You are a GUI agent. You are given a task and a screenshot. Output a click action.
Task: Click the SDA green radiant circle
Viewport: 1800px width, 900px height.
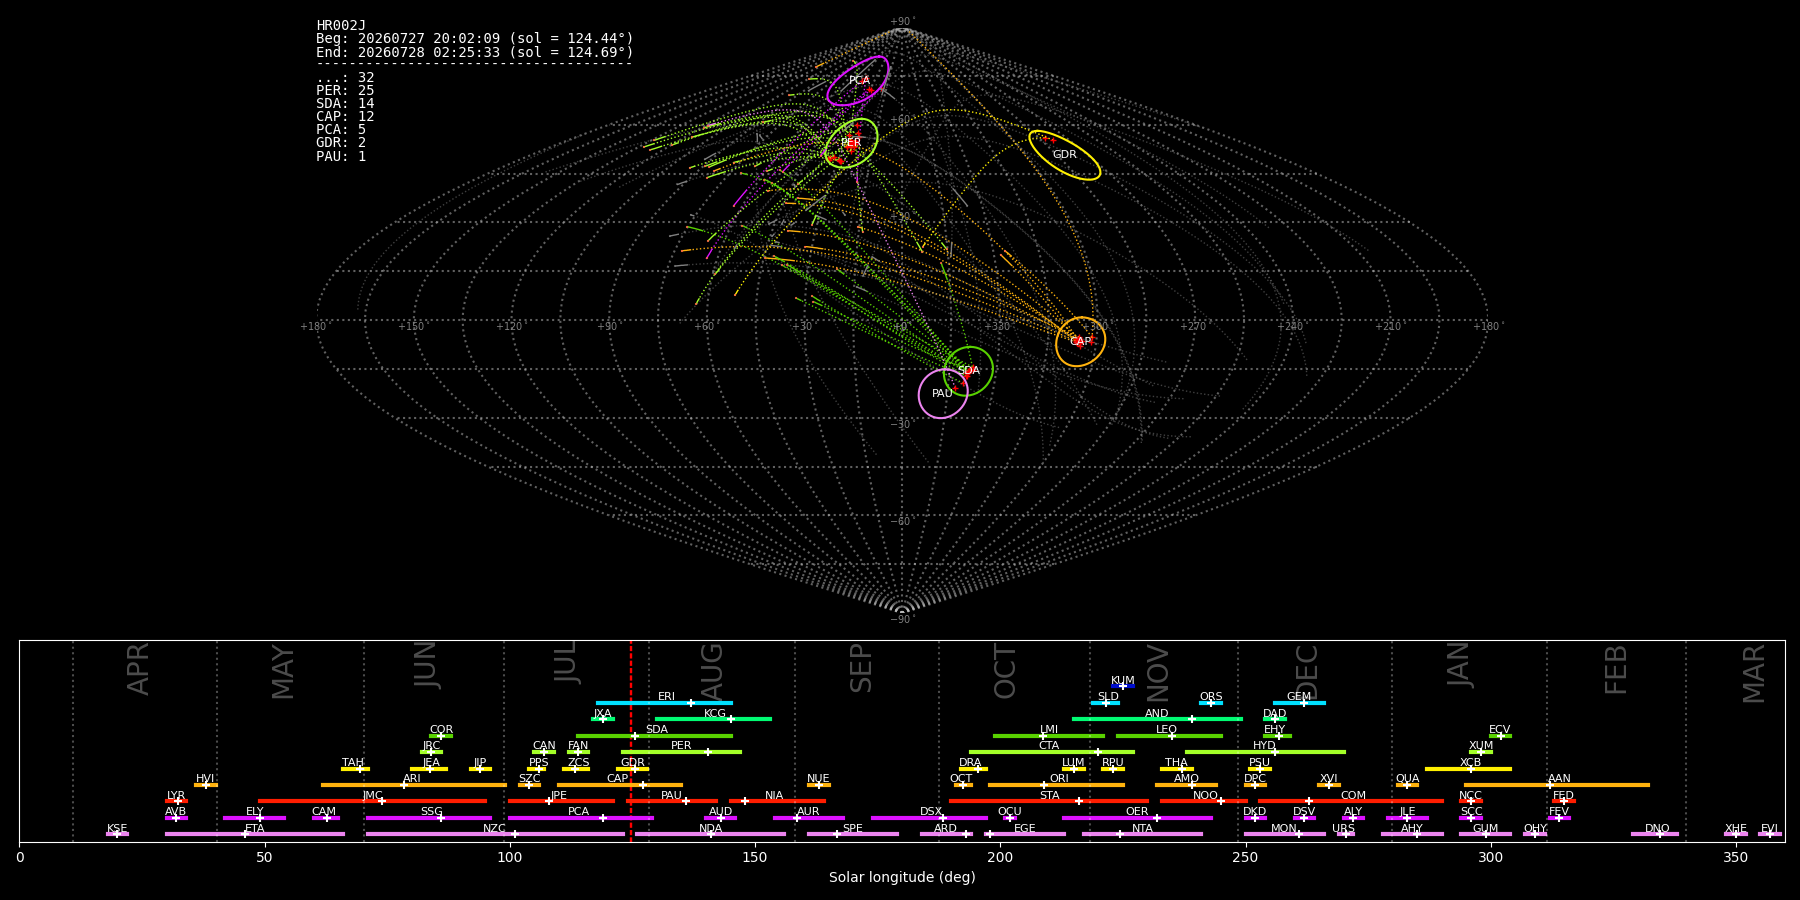968,371
